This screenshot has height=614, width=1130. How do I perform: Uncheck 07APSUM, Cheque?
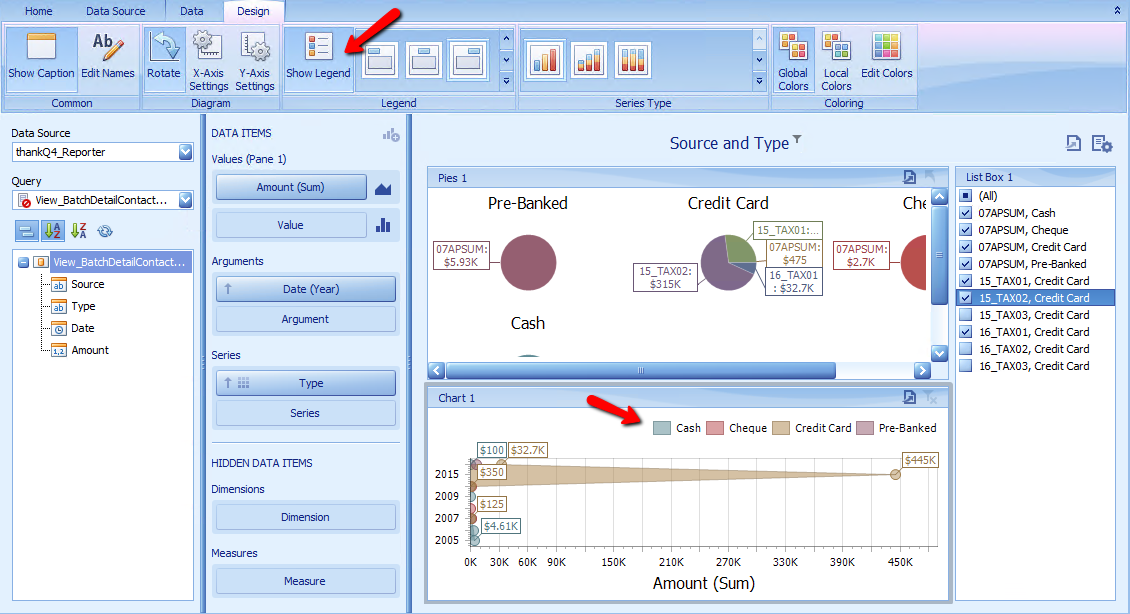click(x=966, y=230)
